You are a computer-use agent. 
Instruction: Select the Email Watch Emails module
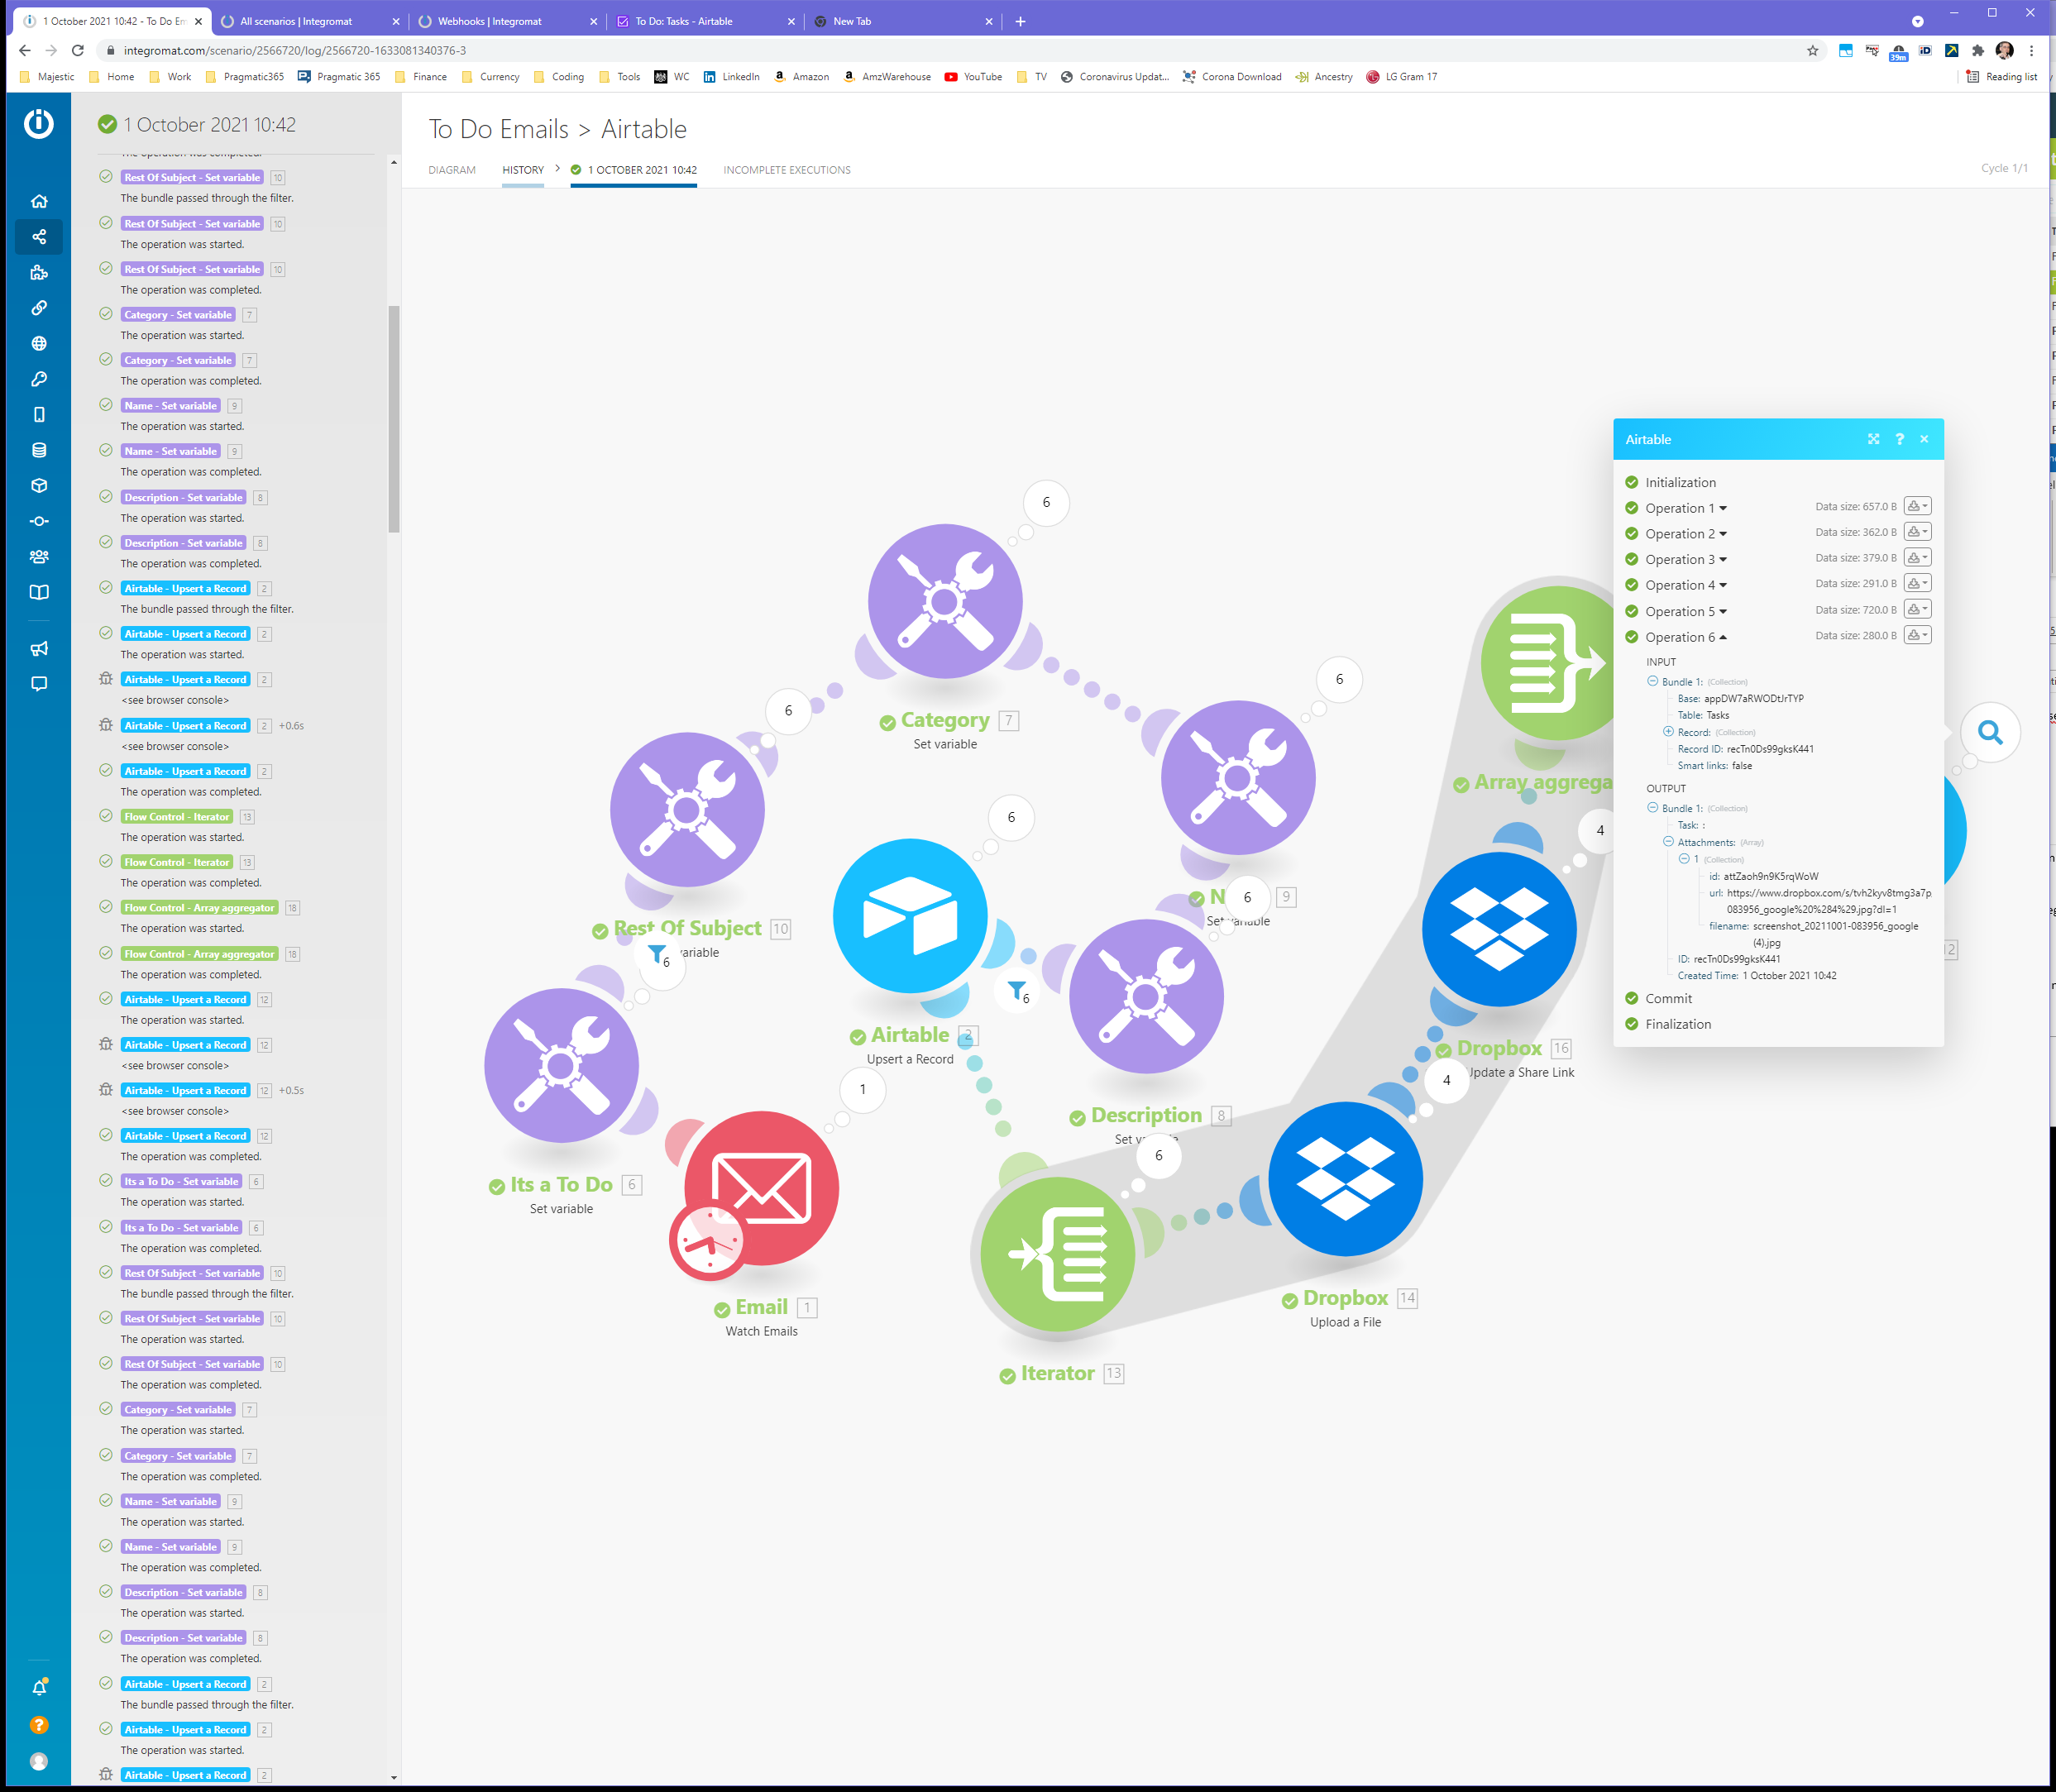[761, 1190]
